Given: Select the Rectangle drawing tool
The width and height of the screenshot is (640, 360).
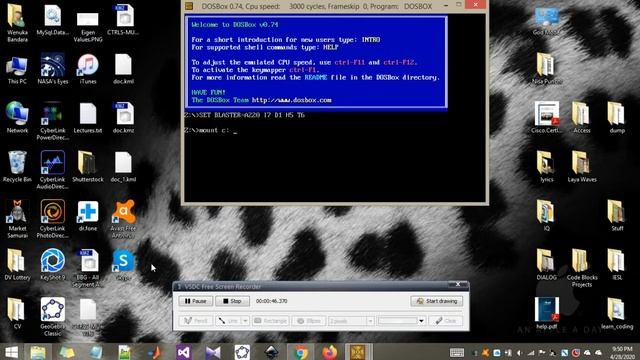Looking at the screenshot, I should pyautogui.click(x=271, y=321).
